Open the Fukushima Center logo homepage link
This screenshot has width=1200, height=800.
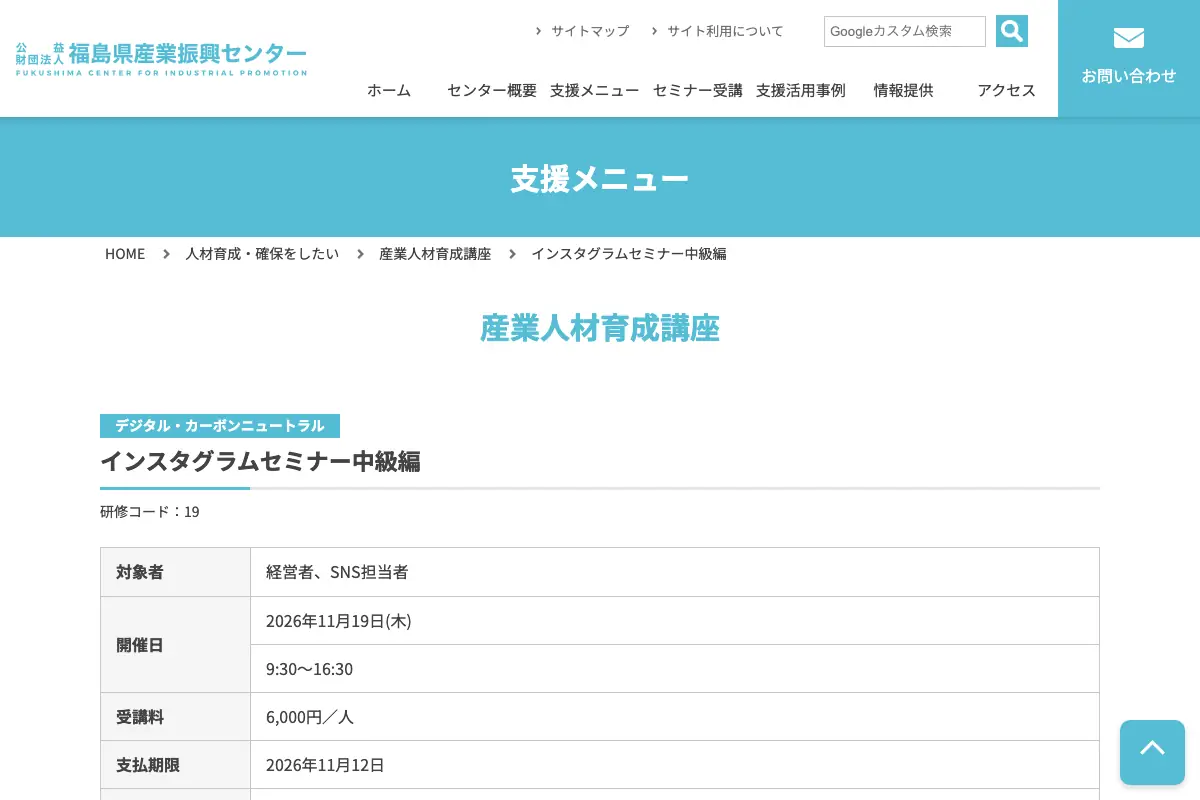[161, 59]
